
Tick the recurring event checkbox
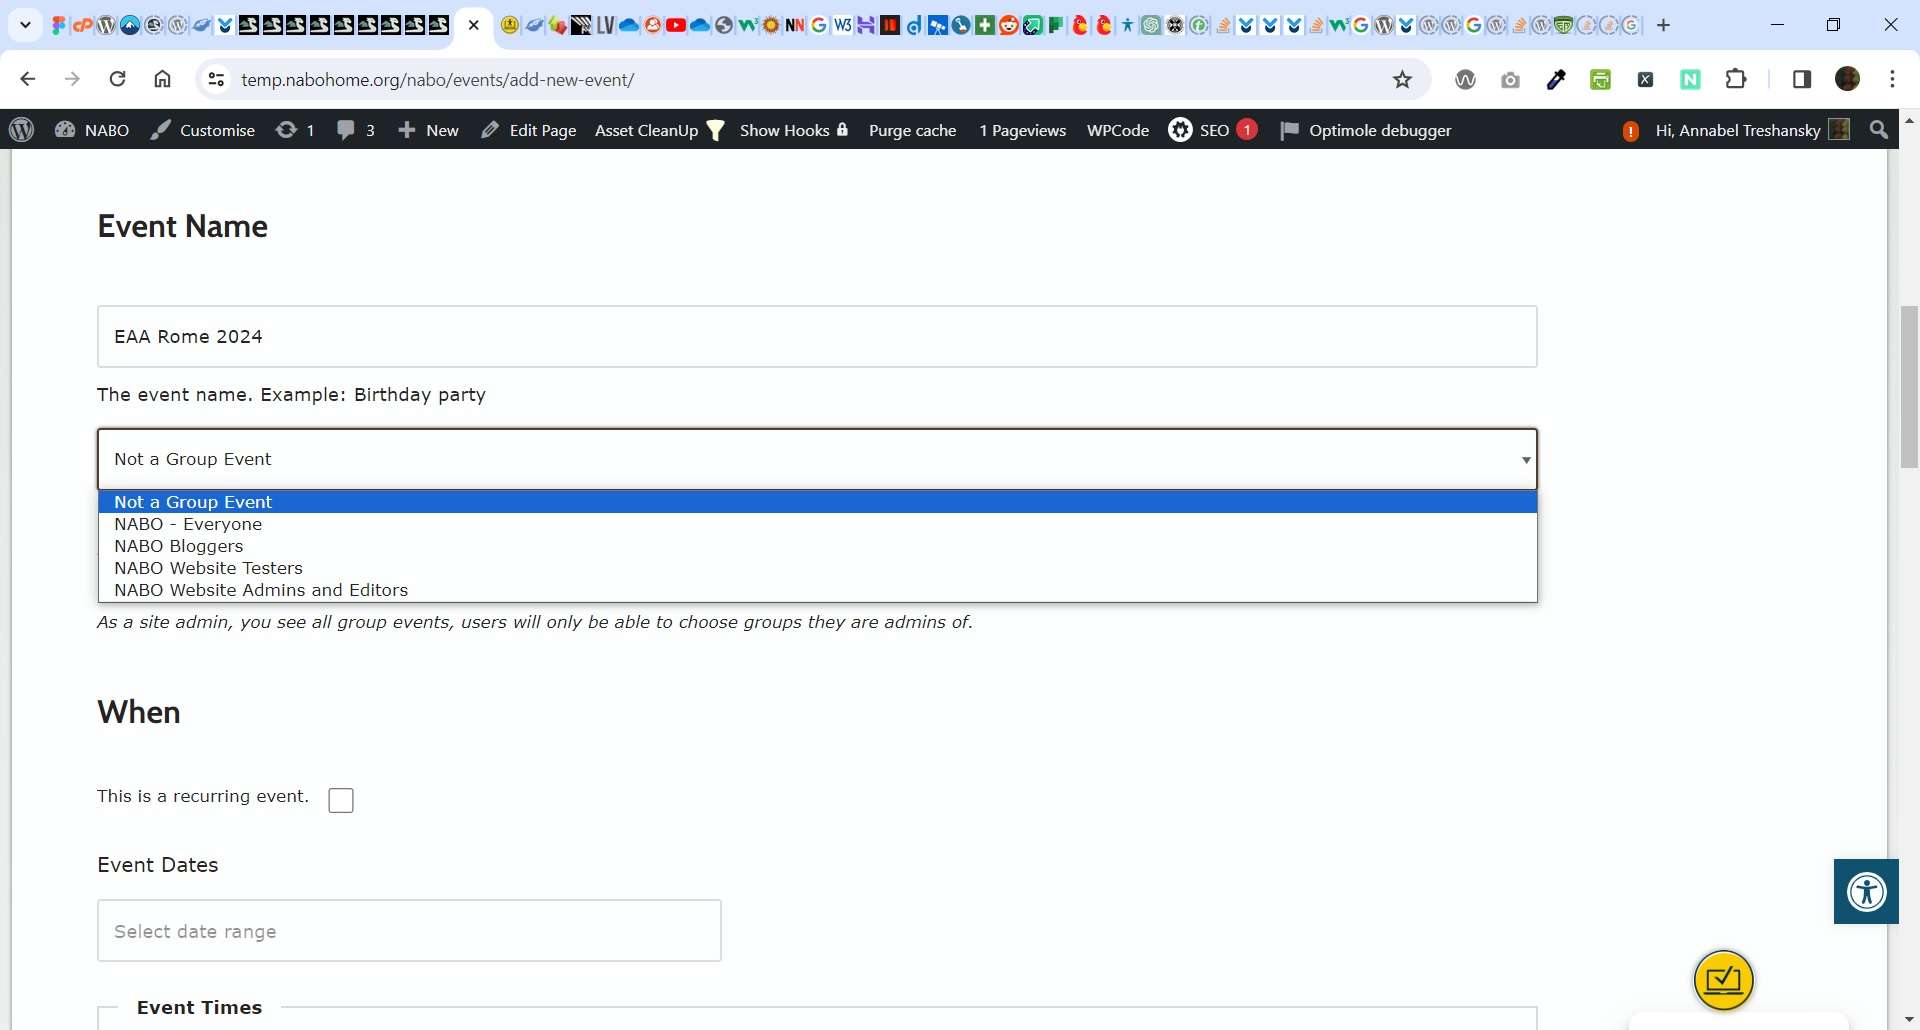point(341,800)
